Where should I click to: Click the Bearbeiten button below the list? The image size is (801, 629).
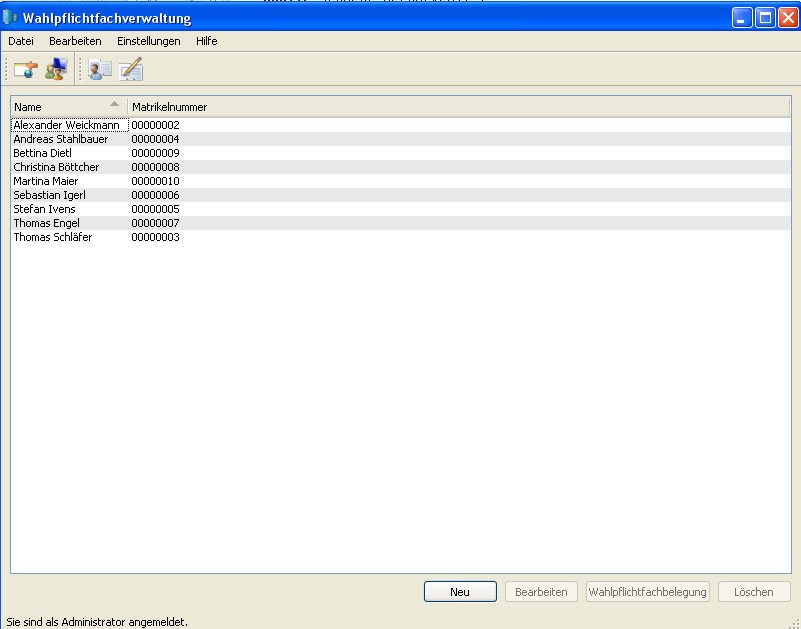pos(541,592)
